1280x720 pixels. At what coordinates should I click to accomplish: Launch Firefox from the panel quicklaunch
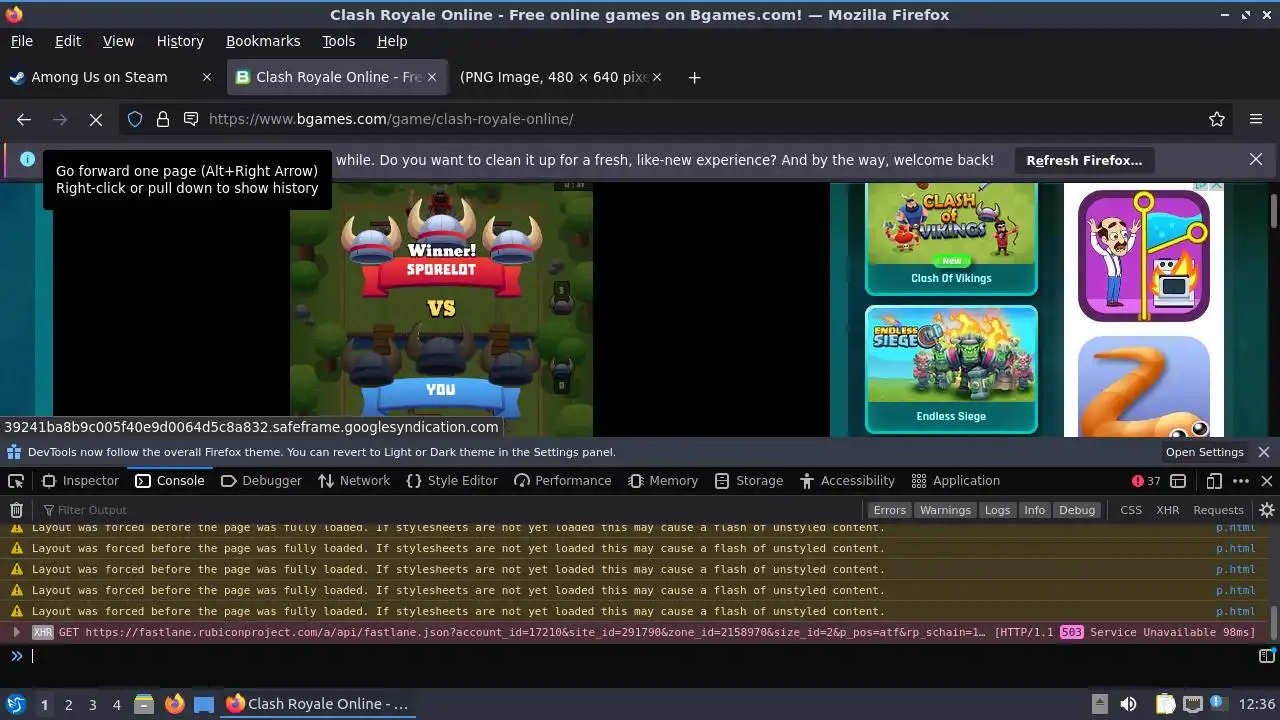click(x=174, y=704)
